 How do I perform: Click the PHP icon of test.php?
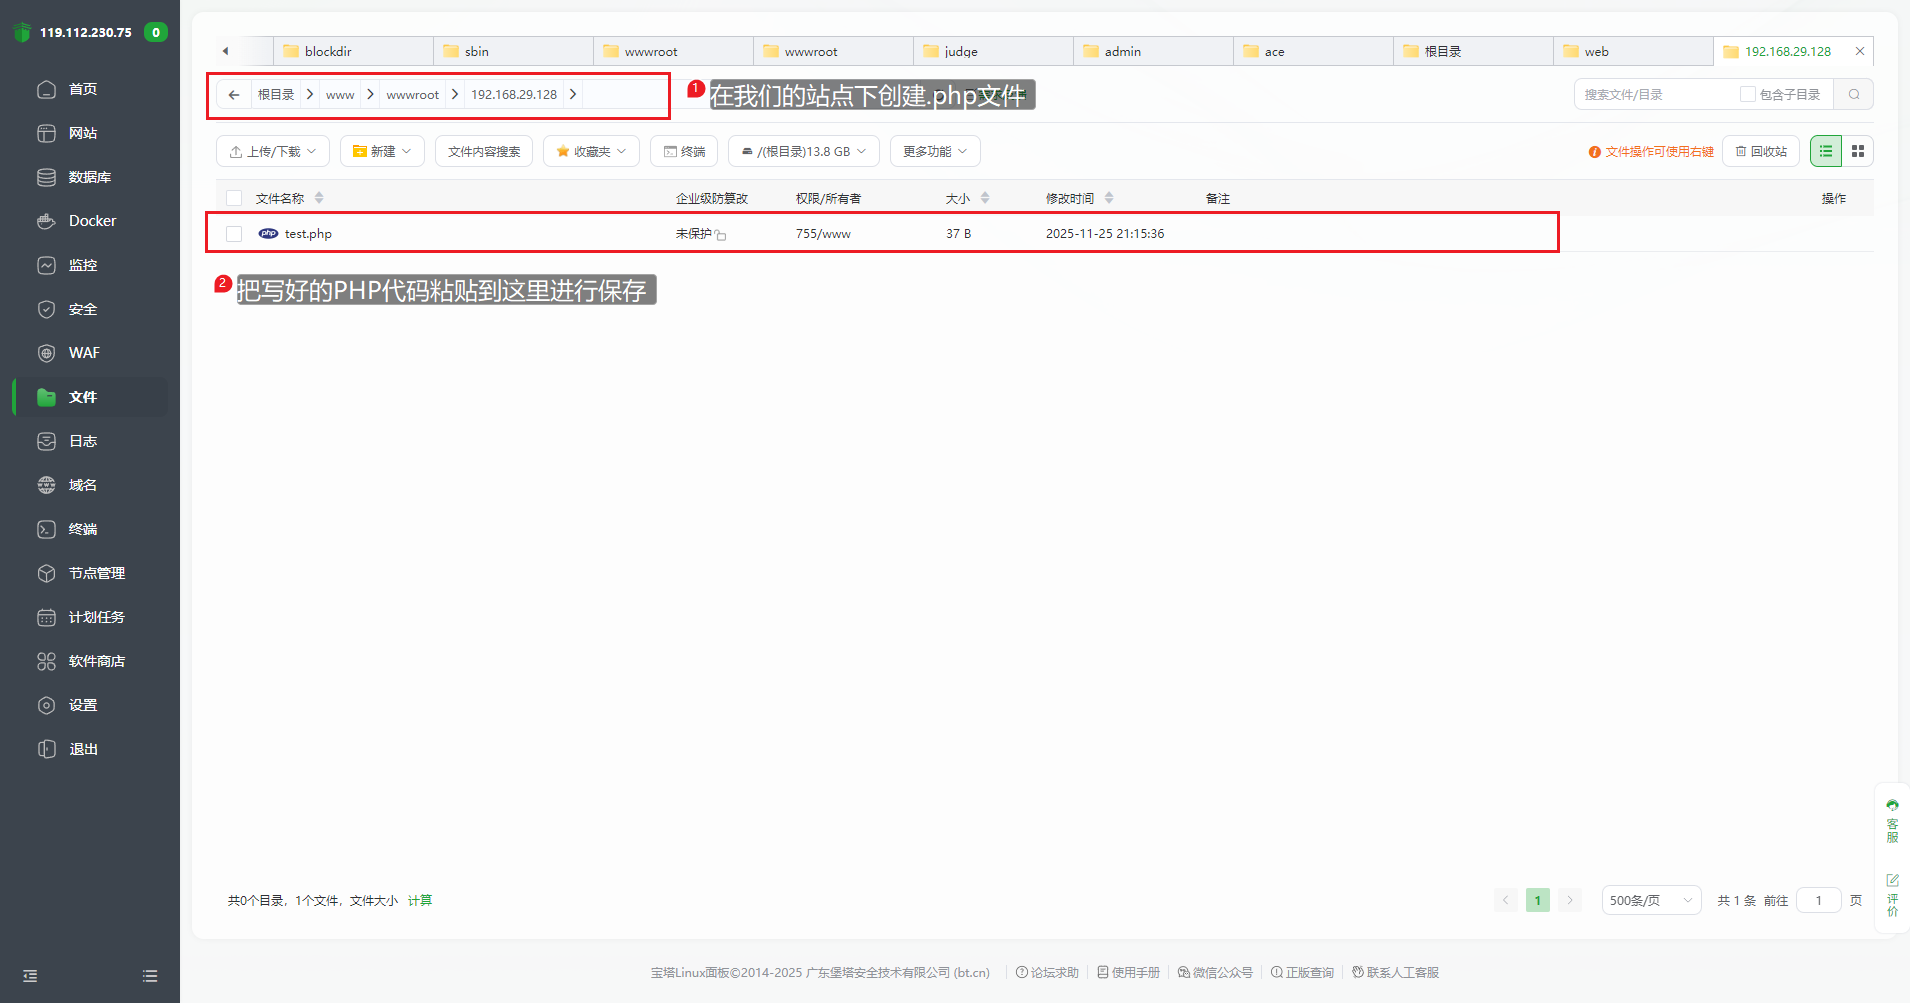(268, 234)
